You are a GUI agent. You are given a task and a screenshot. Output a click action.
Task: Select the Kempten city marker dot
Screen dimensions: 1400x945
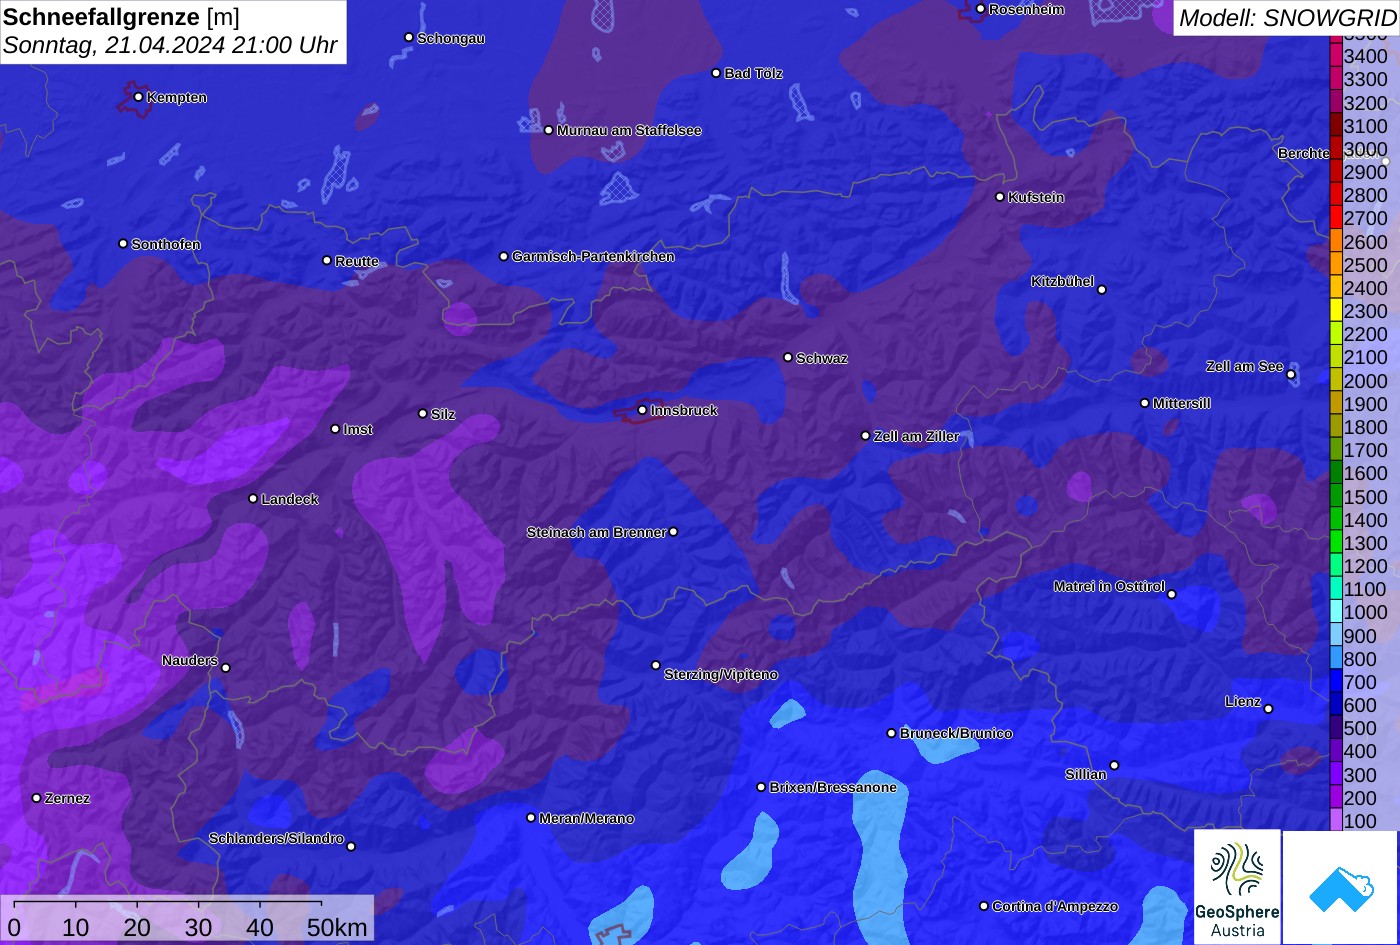(138, 97)
